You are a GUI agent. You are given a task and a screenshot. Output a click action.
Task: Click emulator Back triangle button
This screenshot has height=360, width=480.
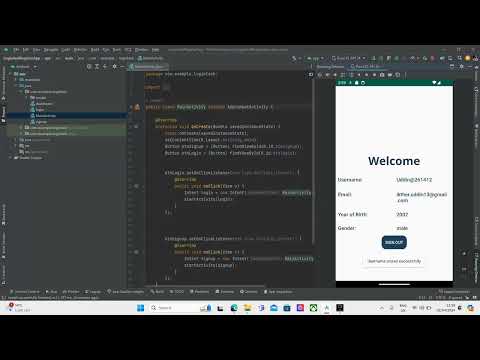pos(359,75)
